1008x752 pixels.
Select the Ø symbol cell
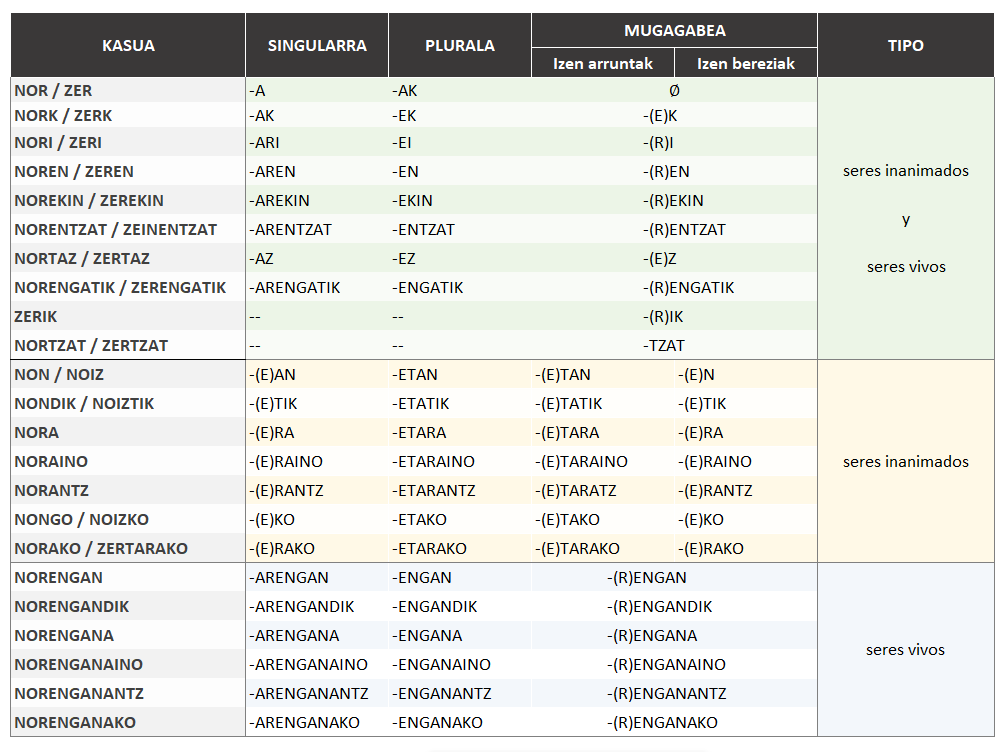674,90
